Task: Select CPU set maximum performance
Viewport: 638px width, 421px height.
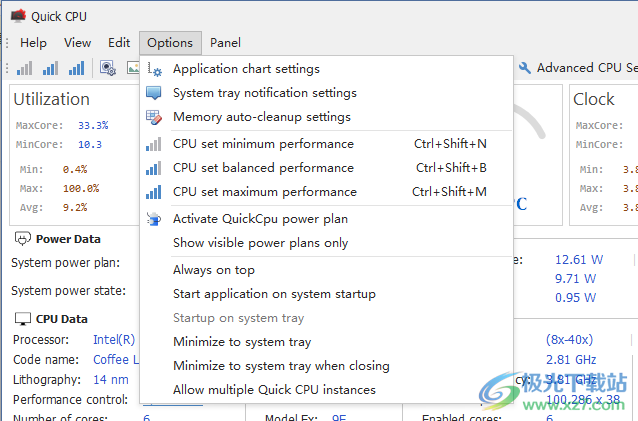Action: pos(326,192)
